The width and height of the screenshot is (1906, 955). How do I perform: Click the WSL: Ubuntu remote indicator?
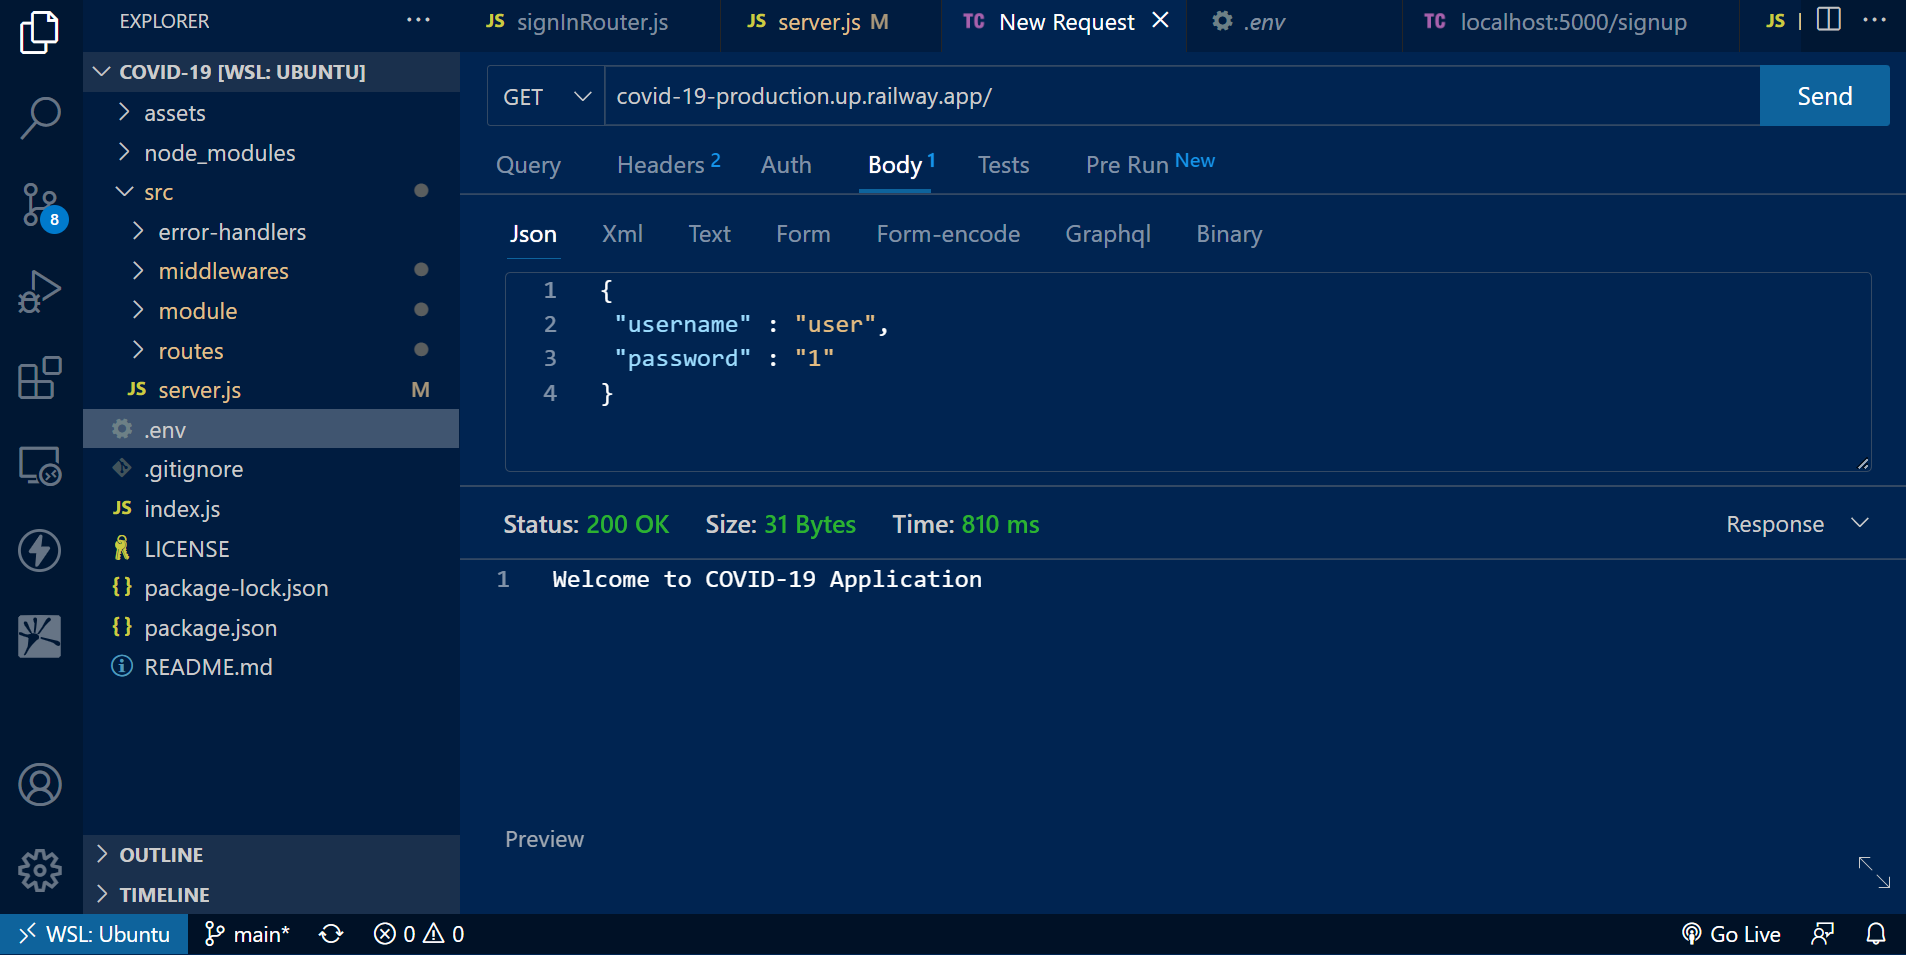pyautogui.click(x=94, y=934)
